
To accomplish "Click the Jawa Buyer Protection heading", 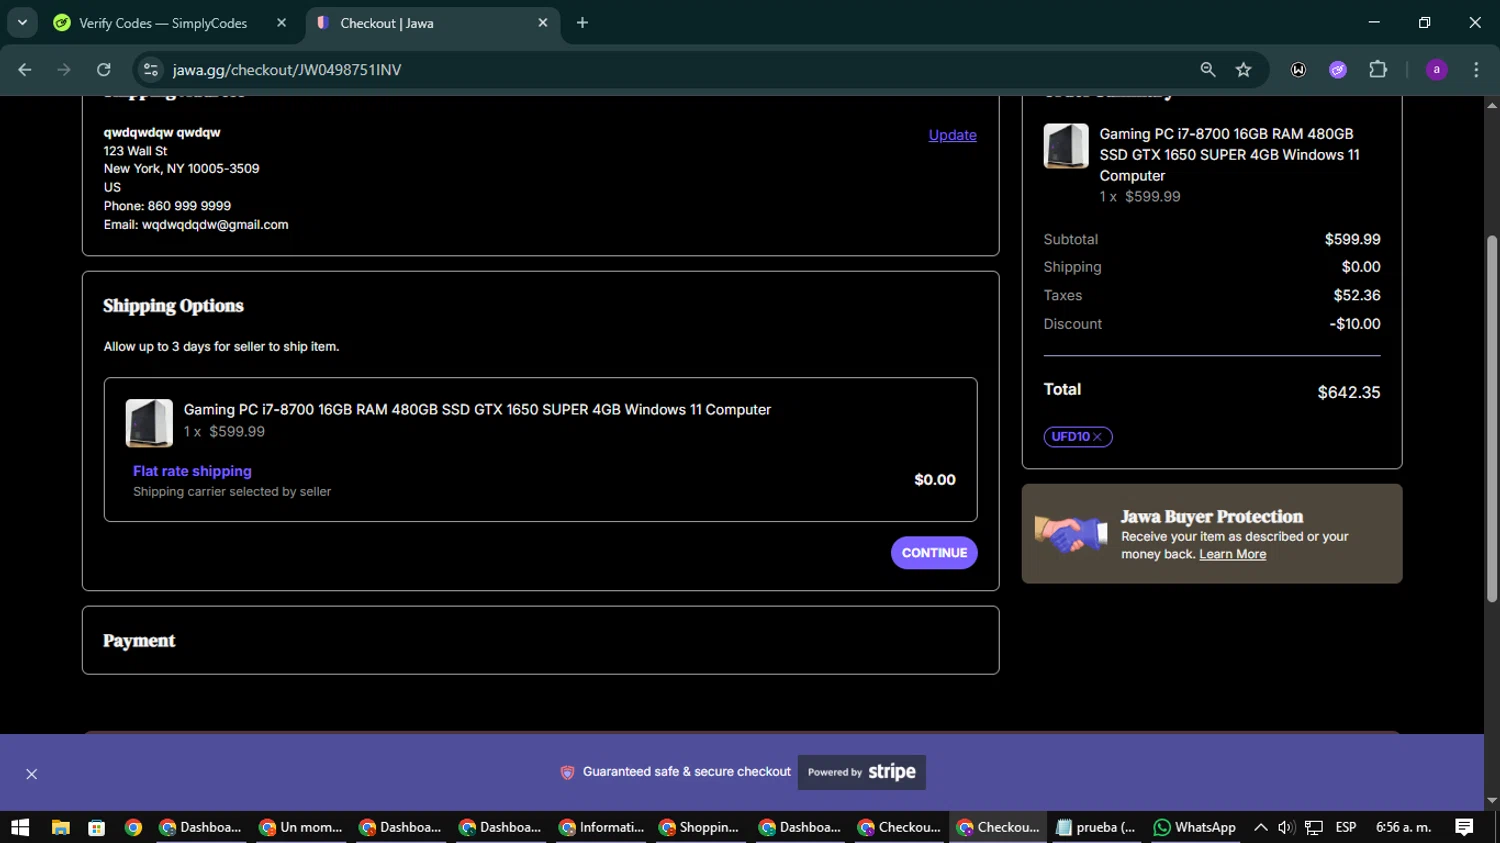I will [1212, 517].
